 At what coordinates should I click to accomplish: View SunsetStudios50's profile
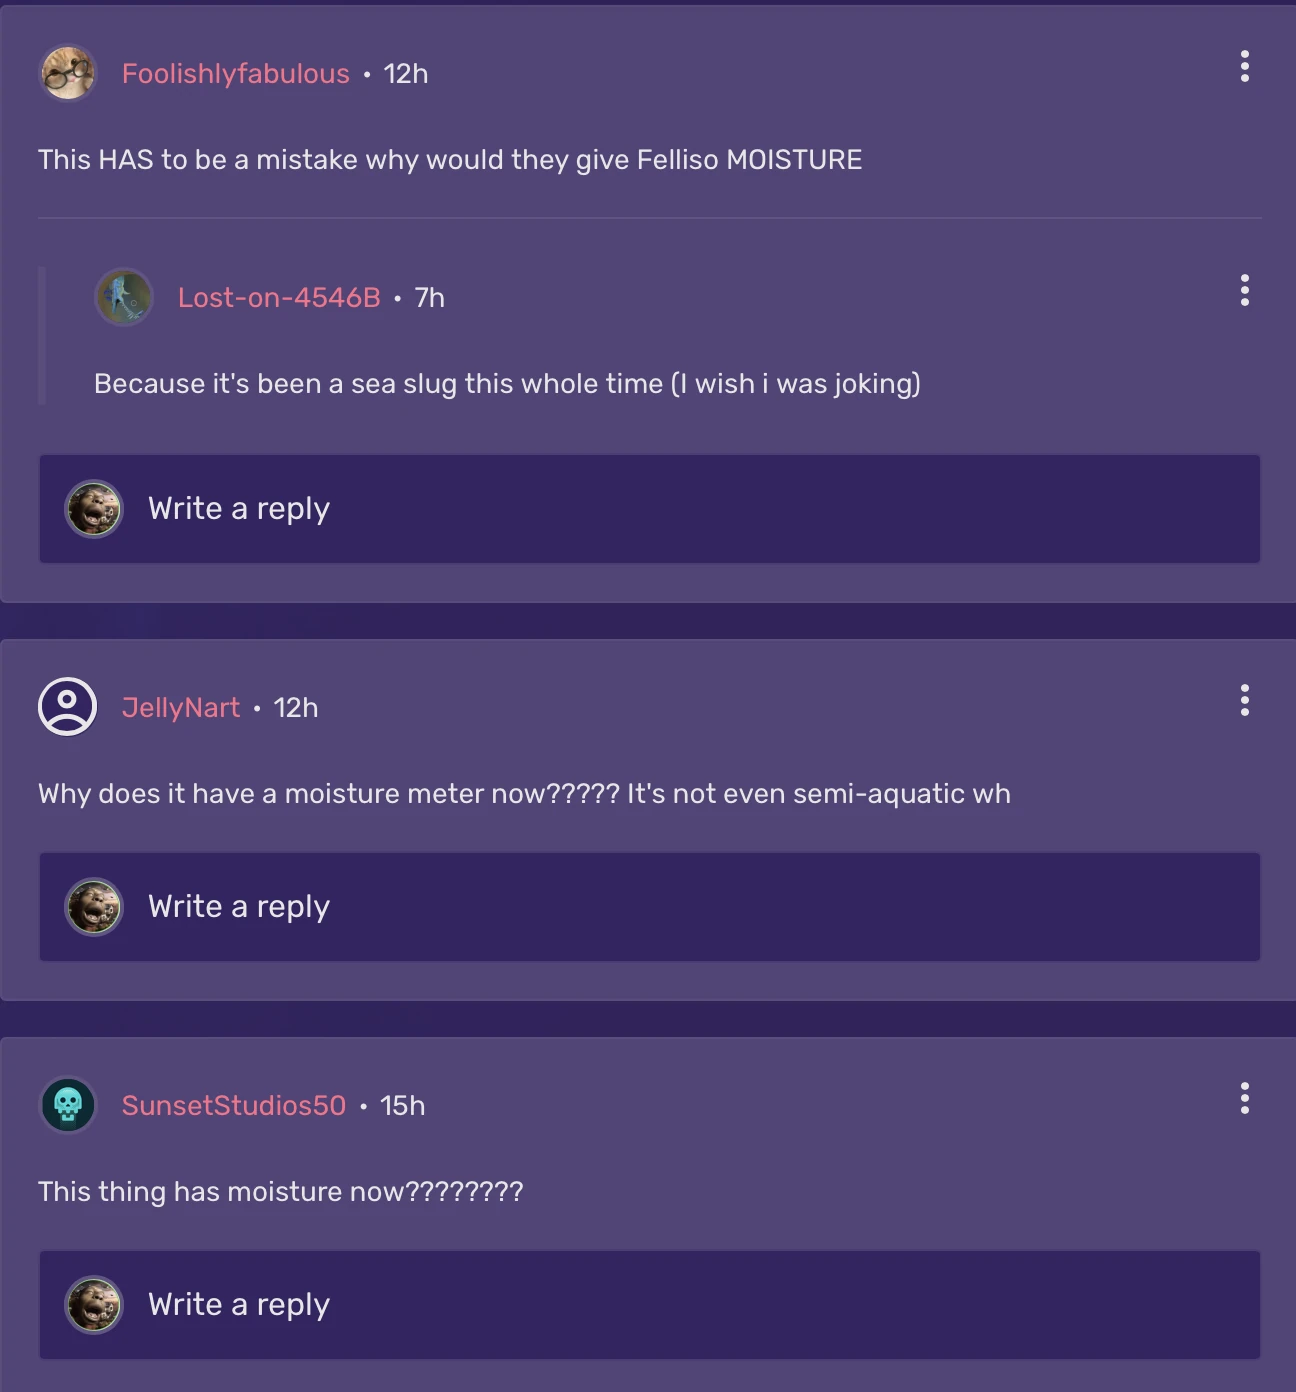235,1106
